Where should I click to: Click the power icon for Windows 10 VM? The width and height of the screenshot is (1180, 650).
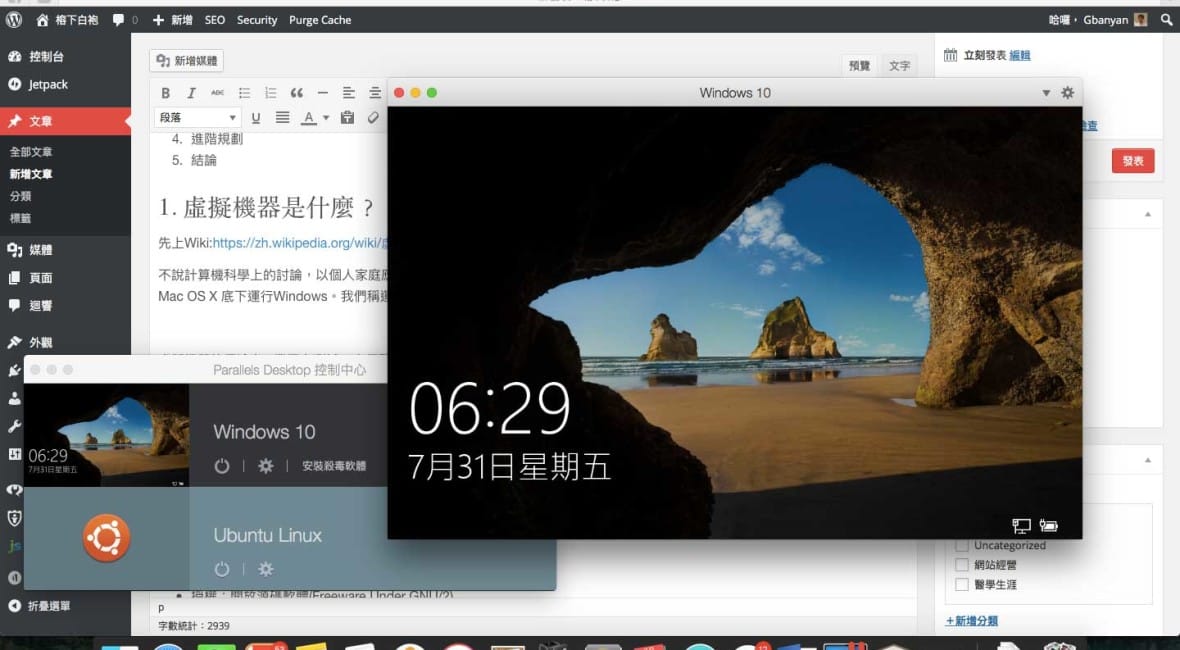pyautogui.click(x=222, y=466)
